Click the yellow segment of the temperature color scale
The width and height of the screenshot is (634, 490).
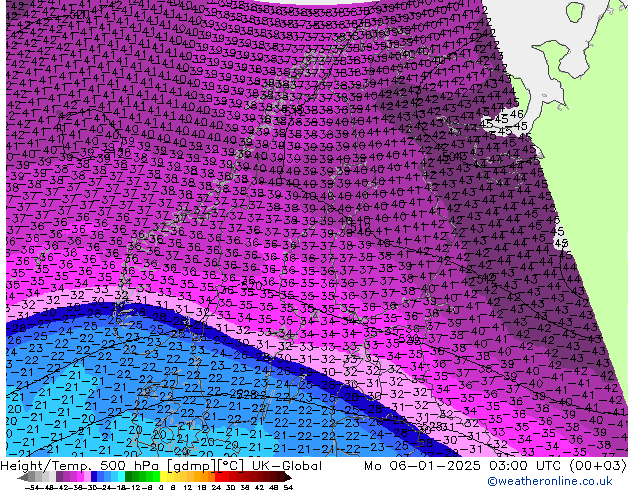tap(163, 477)
